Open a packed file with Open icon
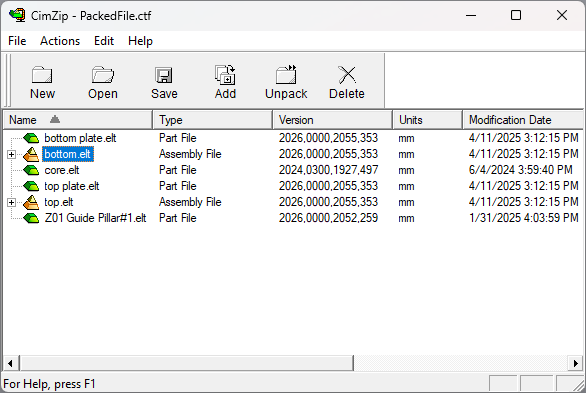 103,75
